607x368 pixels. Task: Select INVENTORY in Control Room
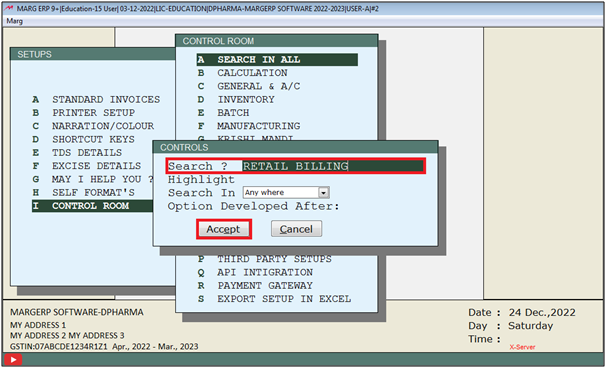tap(245, 99)
